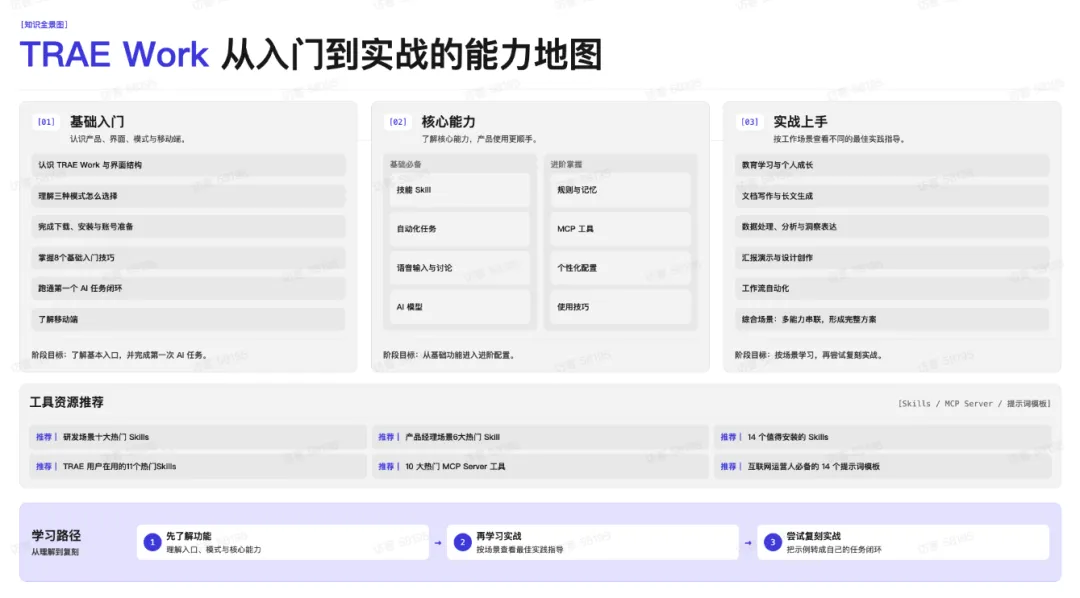Open the '技能 Skill' card
1080x598 pixels.
tap(459, 190)
